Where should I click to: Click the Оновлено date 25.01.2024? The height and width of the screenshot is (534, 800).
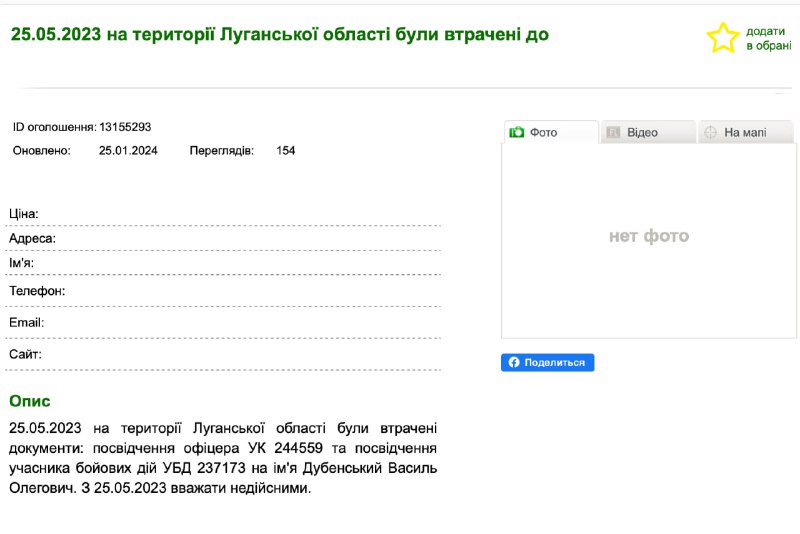click(128, 150)
